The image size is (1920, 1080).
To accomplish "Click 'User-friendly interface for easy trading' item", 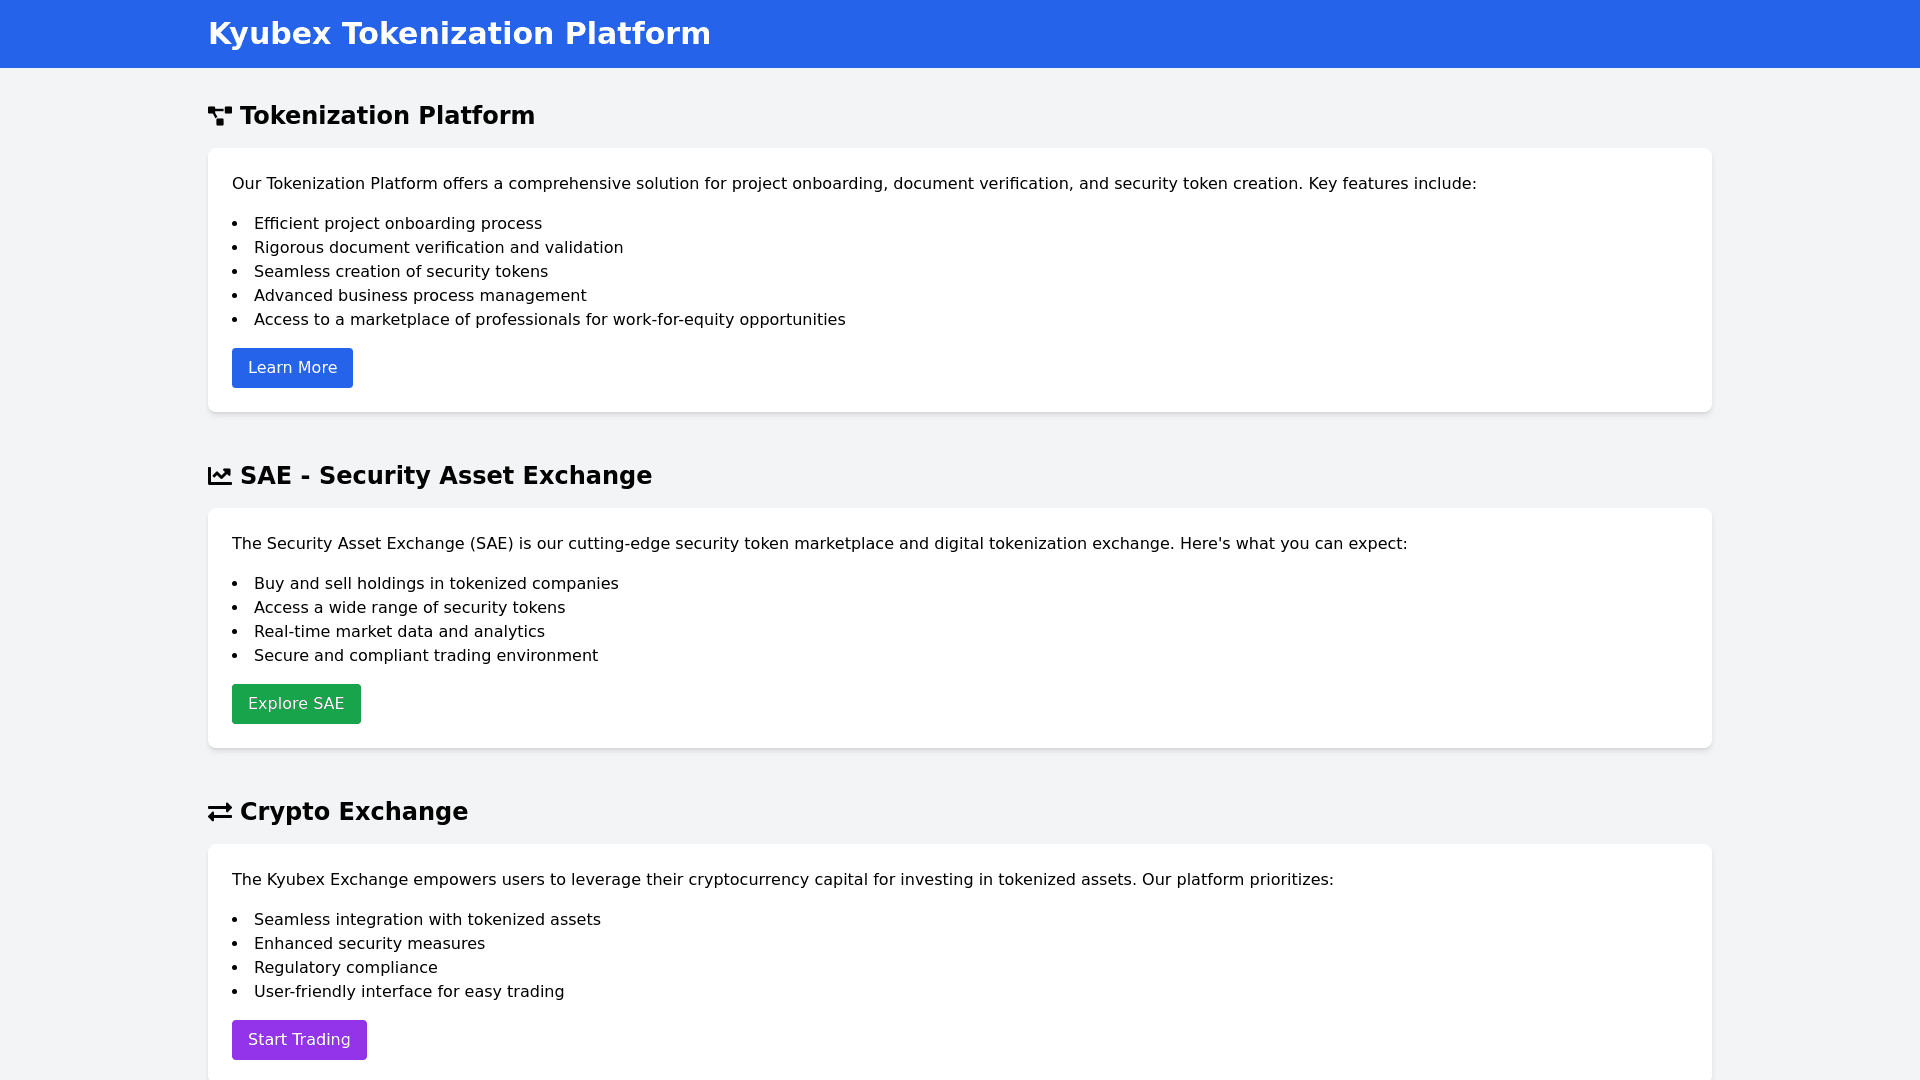I will coord(408,992).
